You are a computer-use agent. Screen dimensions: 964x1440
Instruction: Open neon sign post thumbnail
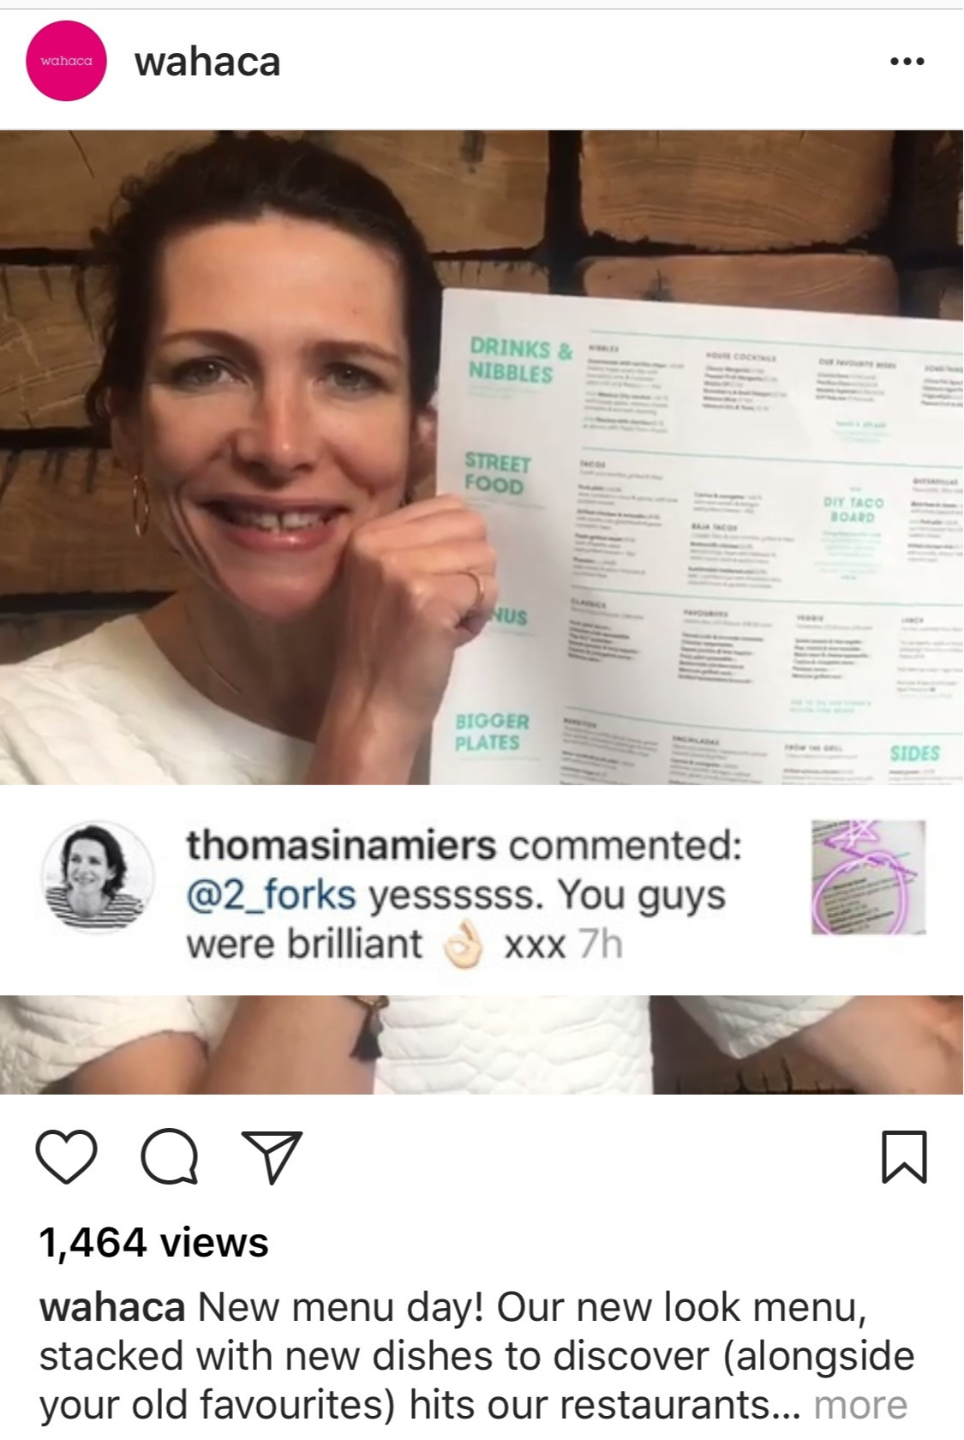(869, 878)
